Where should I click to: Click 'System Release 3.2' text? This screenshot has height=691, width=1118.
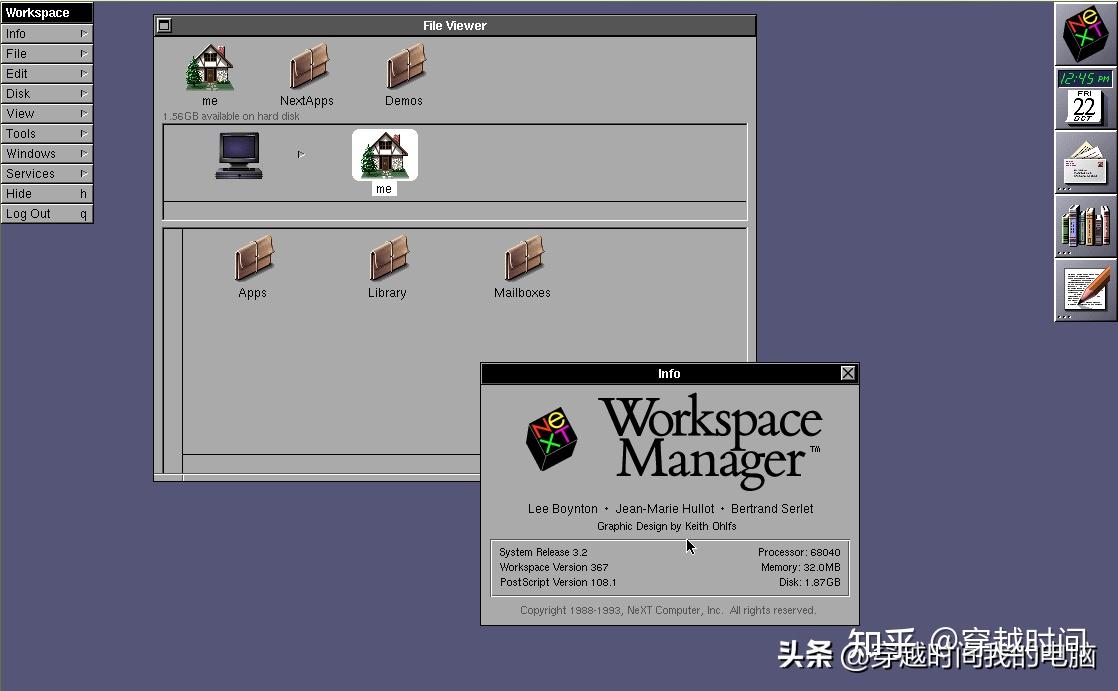(x=543, y=552)
